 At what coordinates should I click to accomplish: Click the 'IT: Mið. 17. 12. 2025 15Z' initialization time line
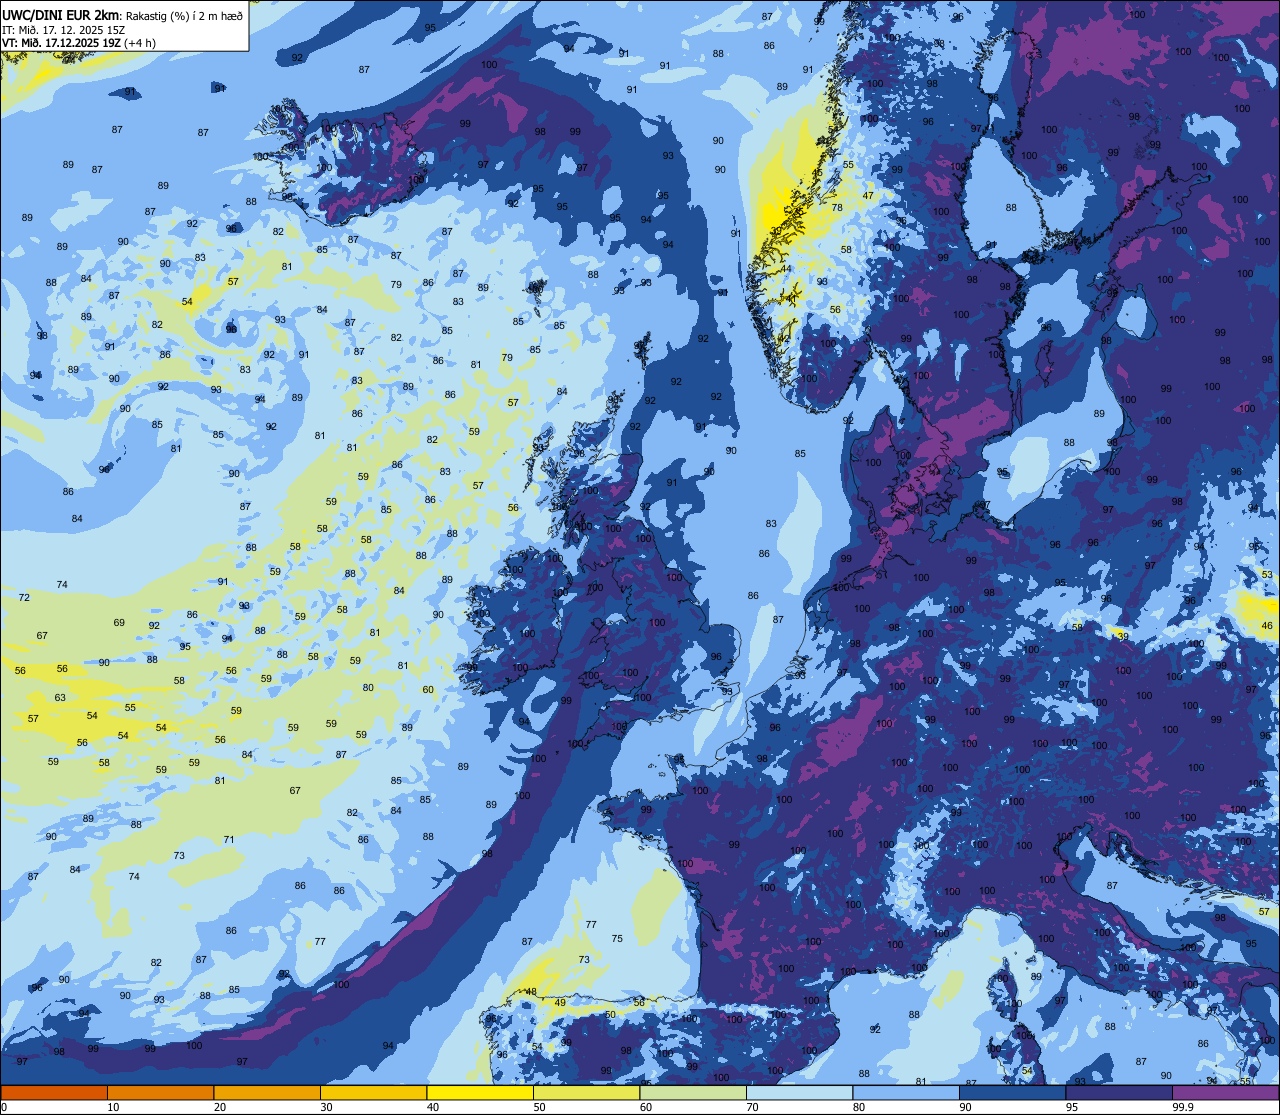tap(64, 29)
